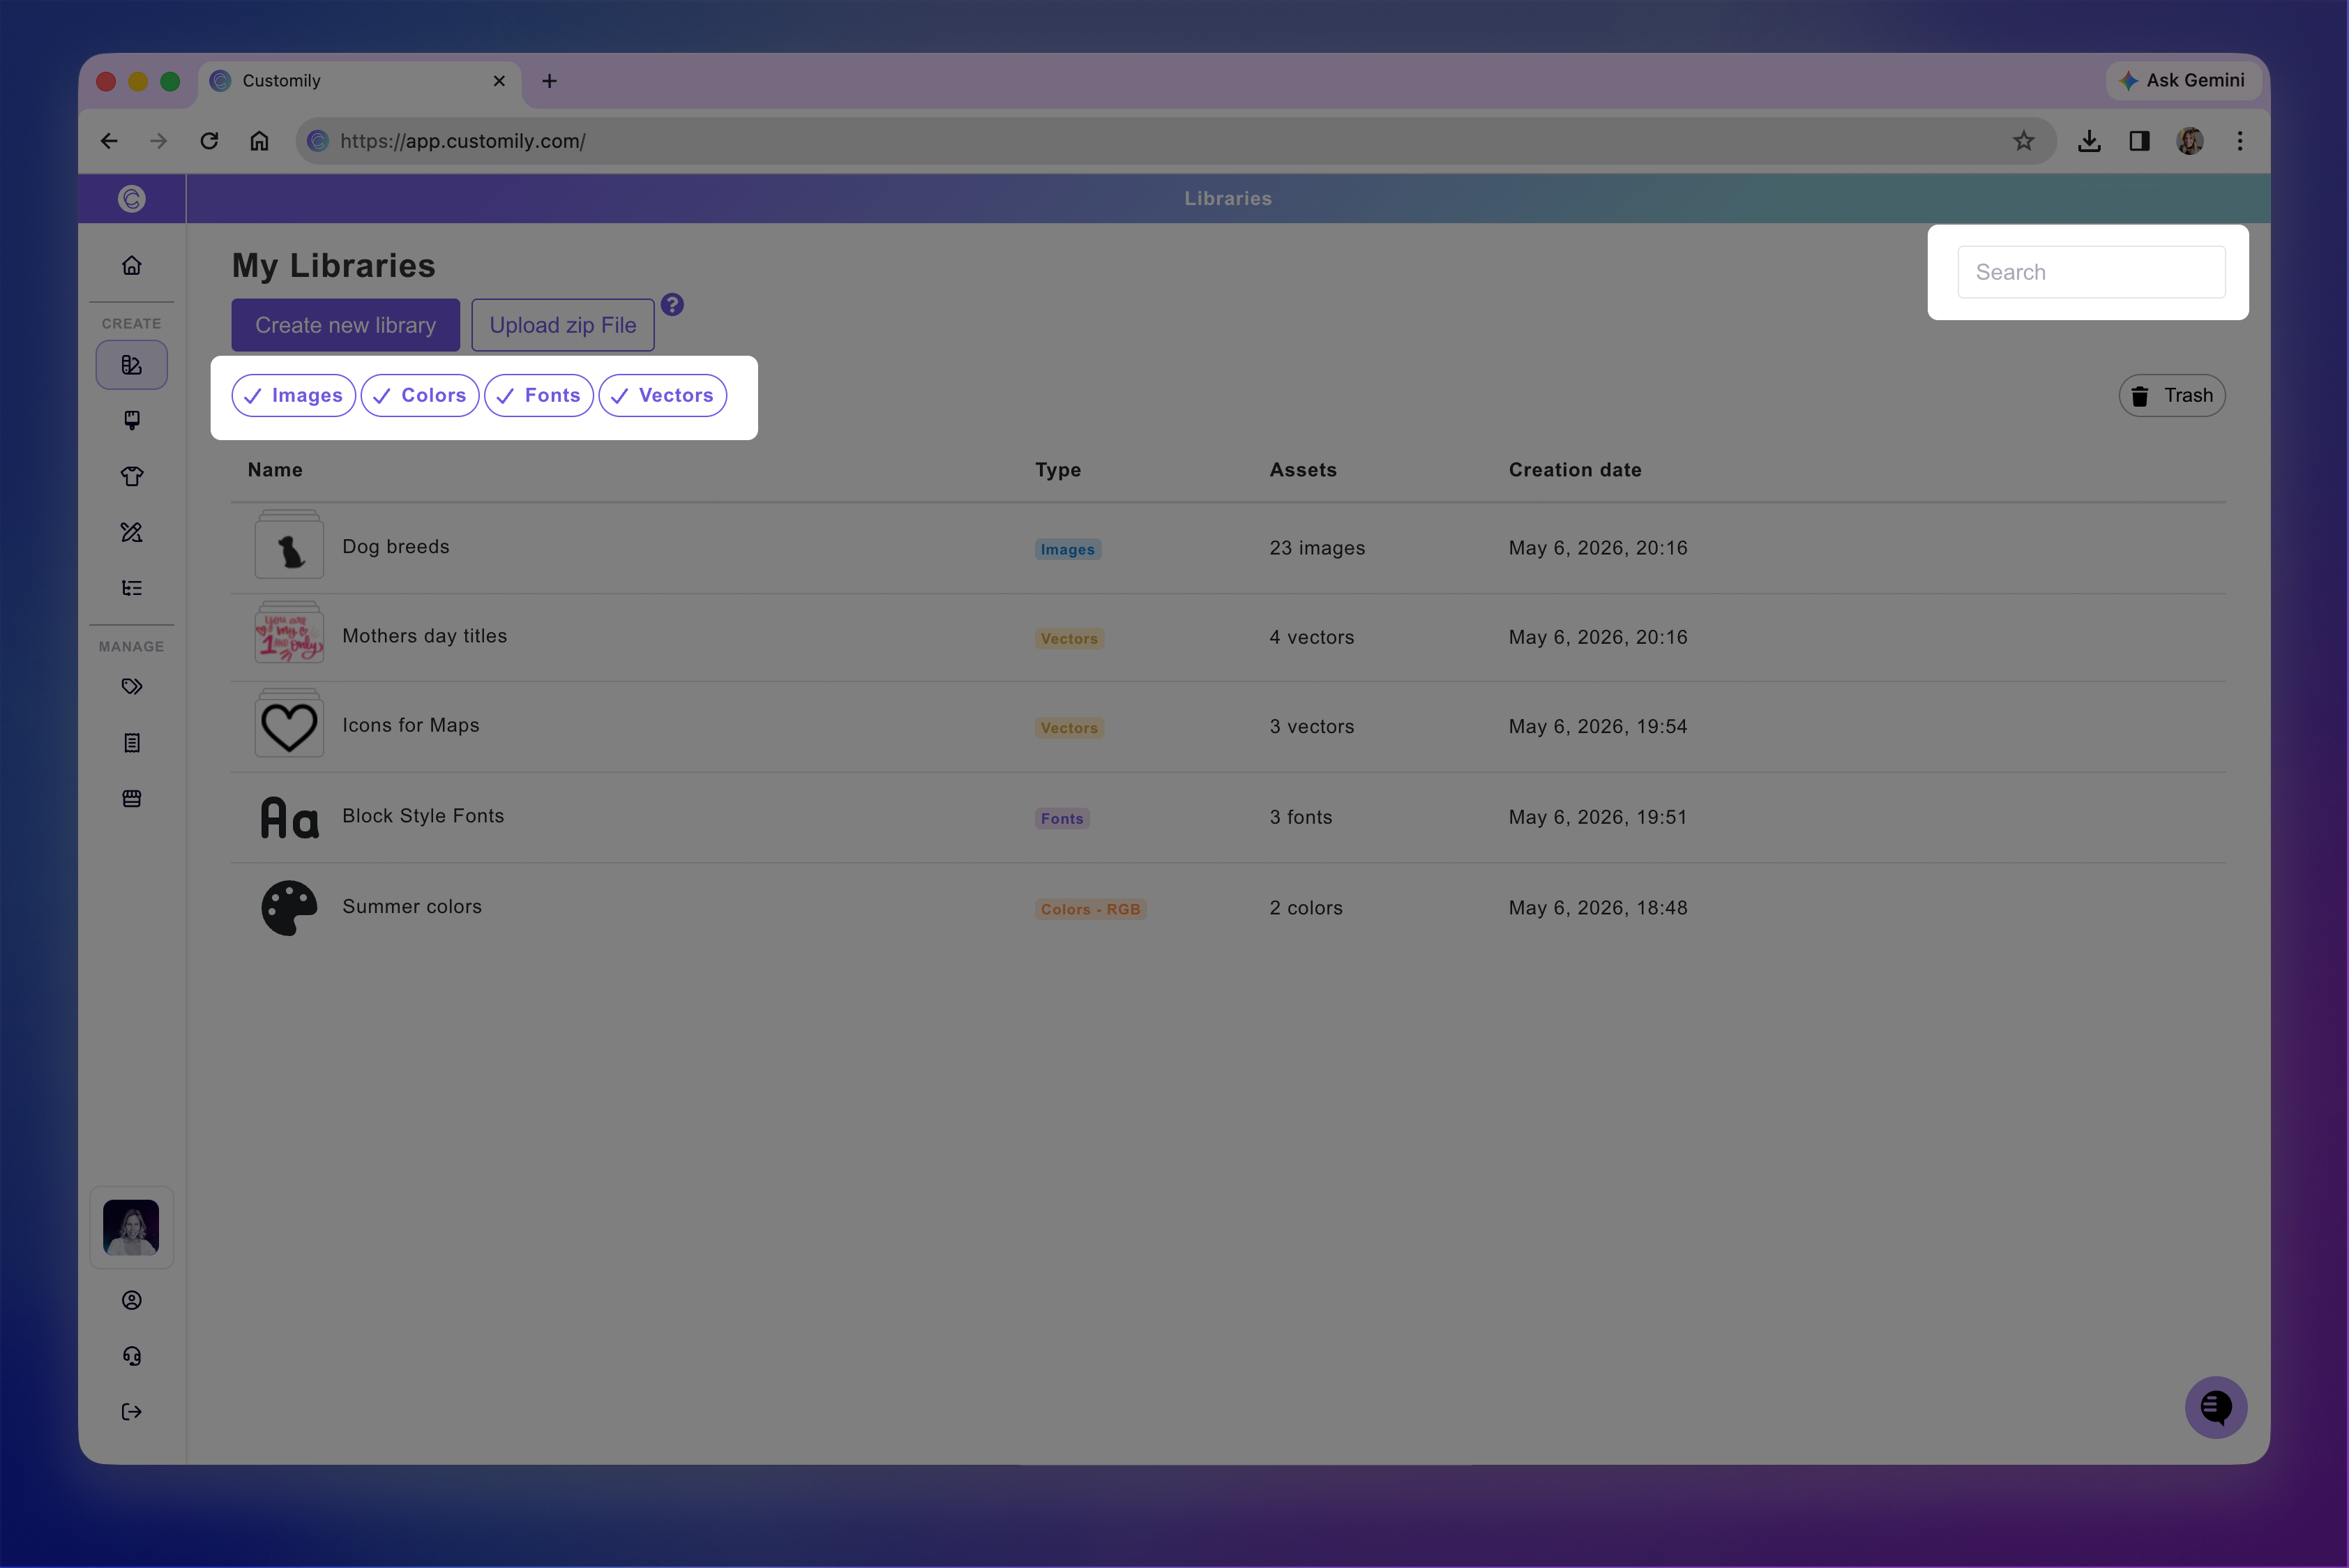Image resolution: width=2349 pixels, height=1568 pixels.
Task: Open the user avatar at sidebar bottom
Action: pyautogui.click(x=131, y=1228)
